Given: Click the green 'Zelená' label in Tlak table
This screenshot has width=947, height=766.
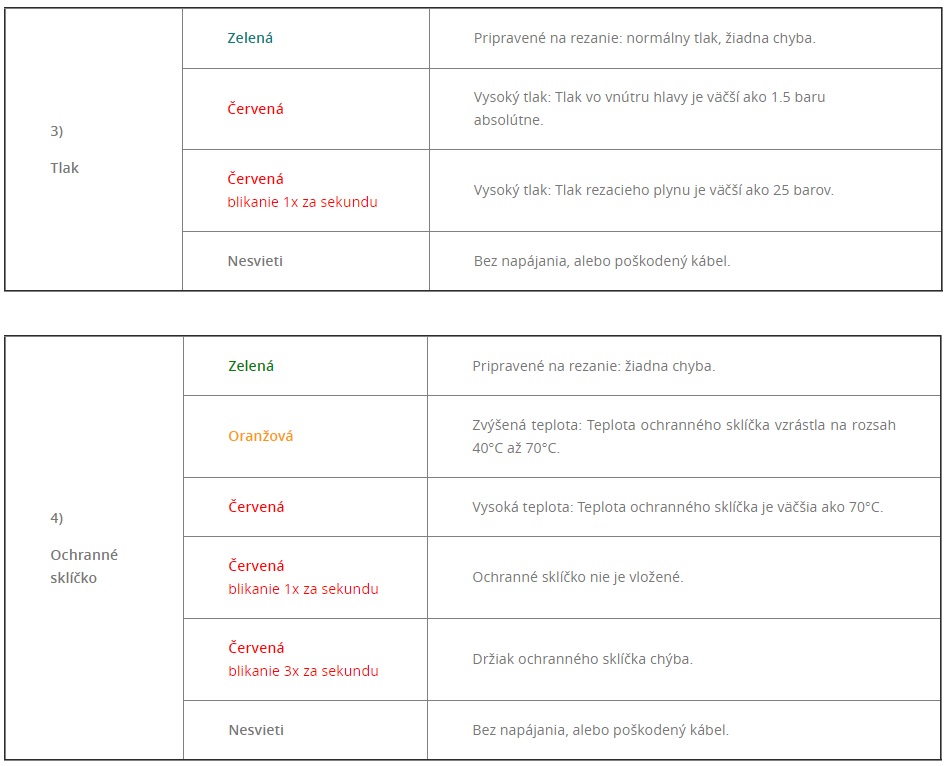Looking at the screenshot, I should [250, 38].
